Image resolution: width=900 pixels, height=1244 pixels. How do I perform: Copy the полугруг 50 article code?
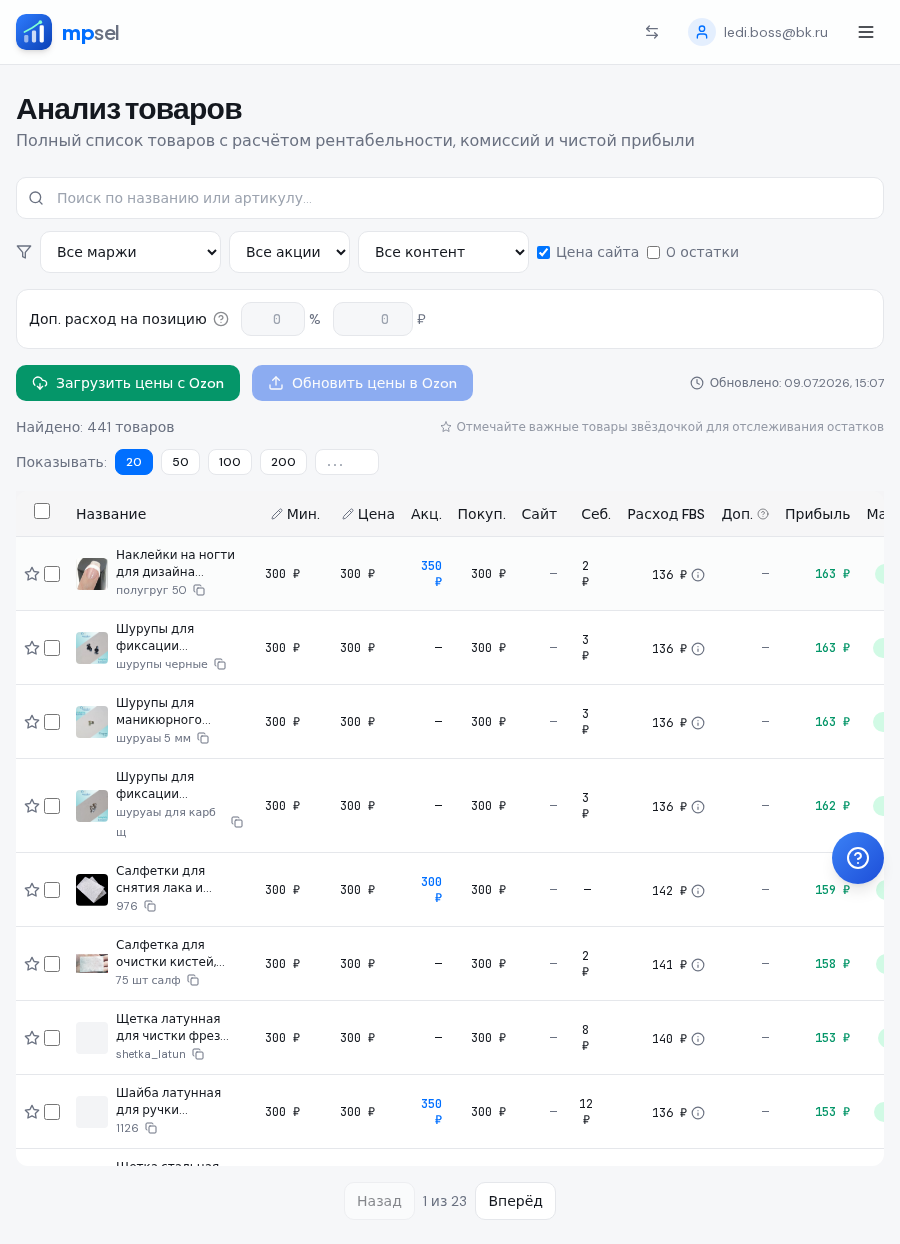click(199, 590)
